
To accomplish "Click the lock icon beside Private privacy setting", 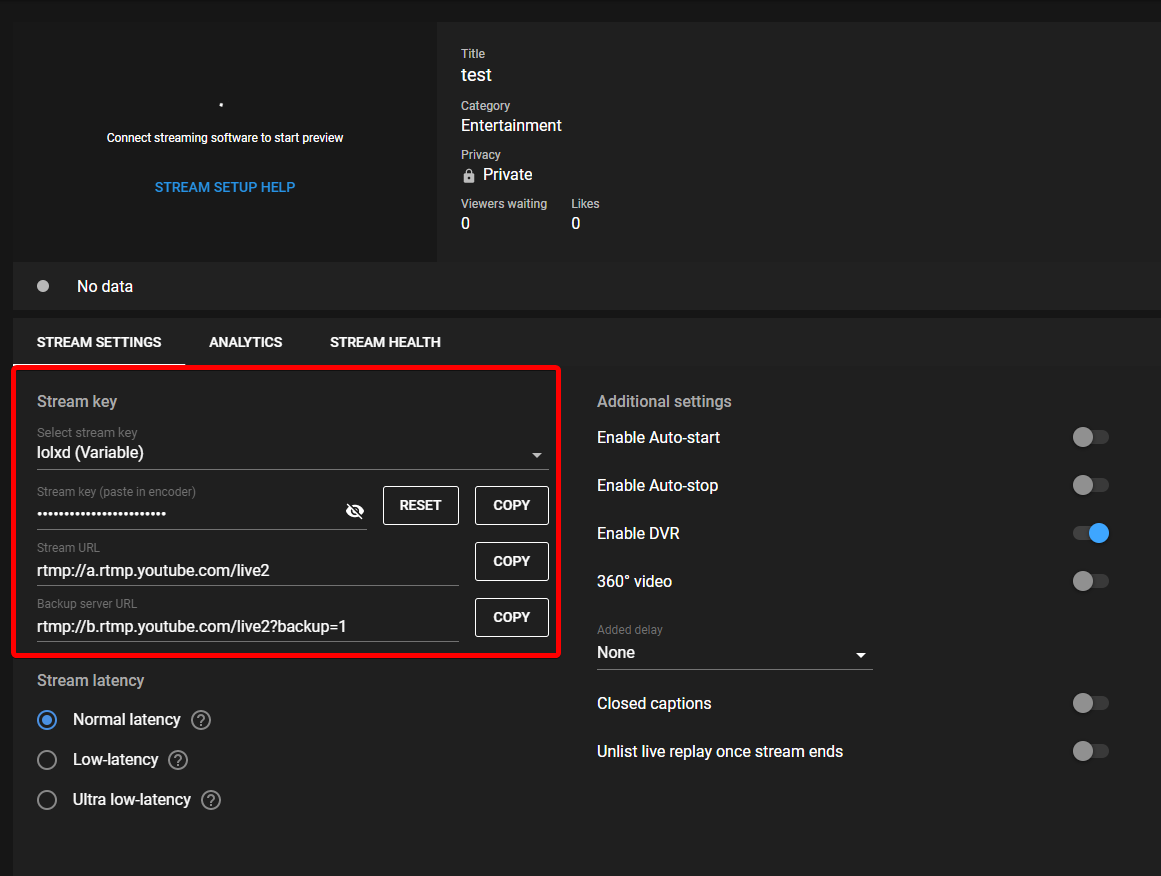I will tap(468, 175).
